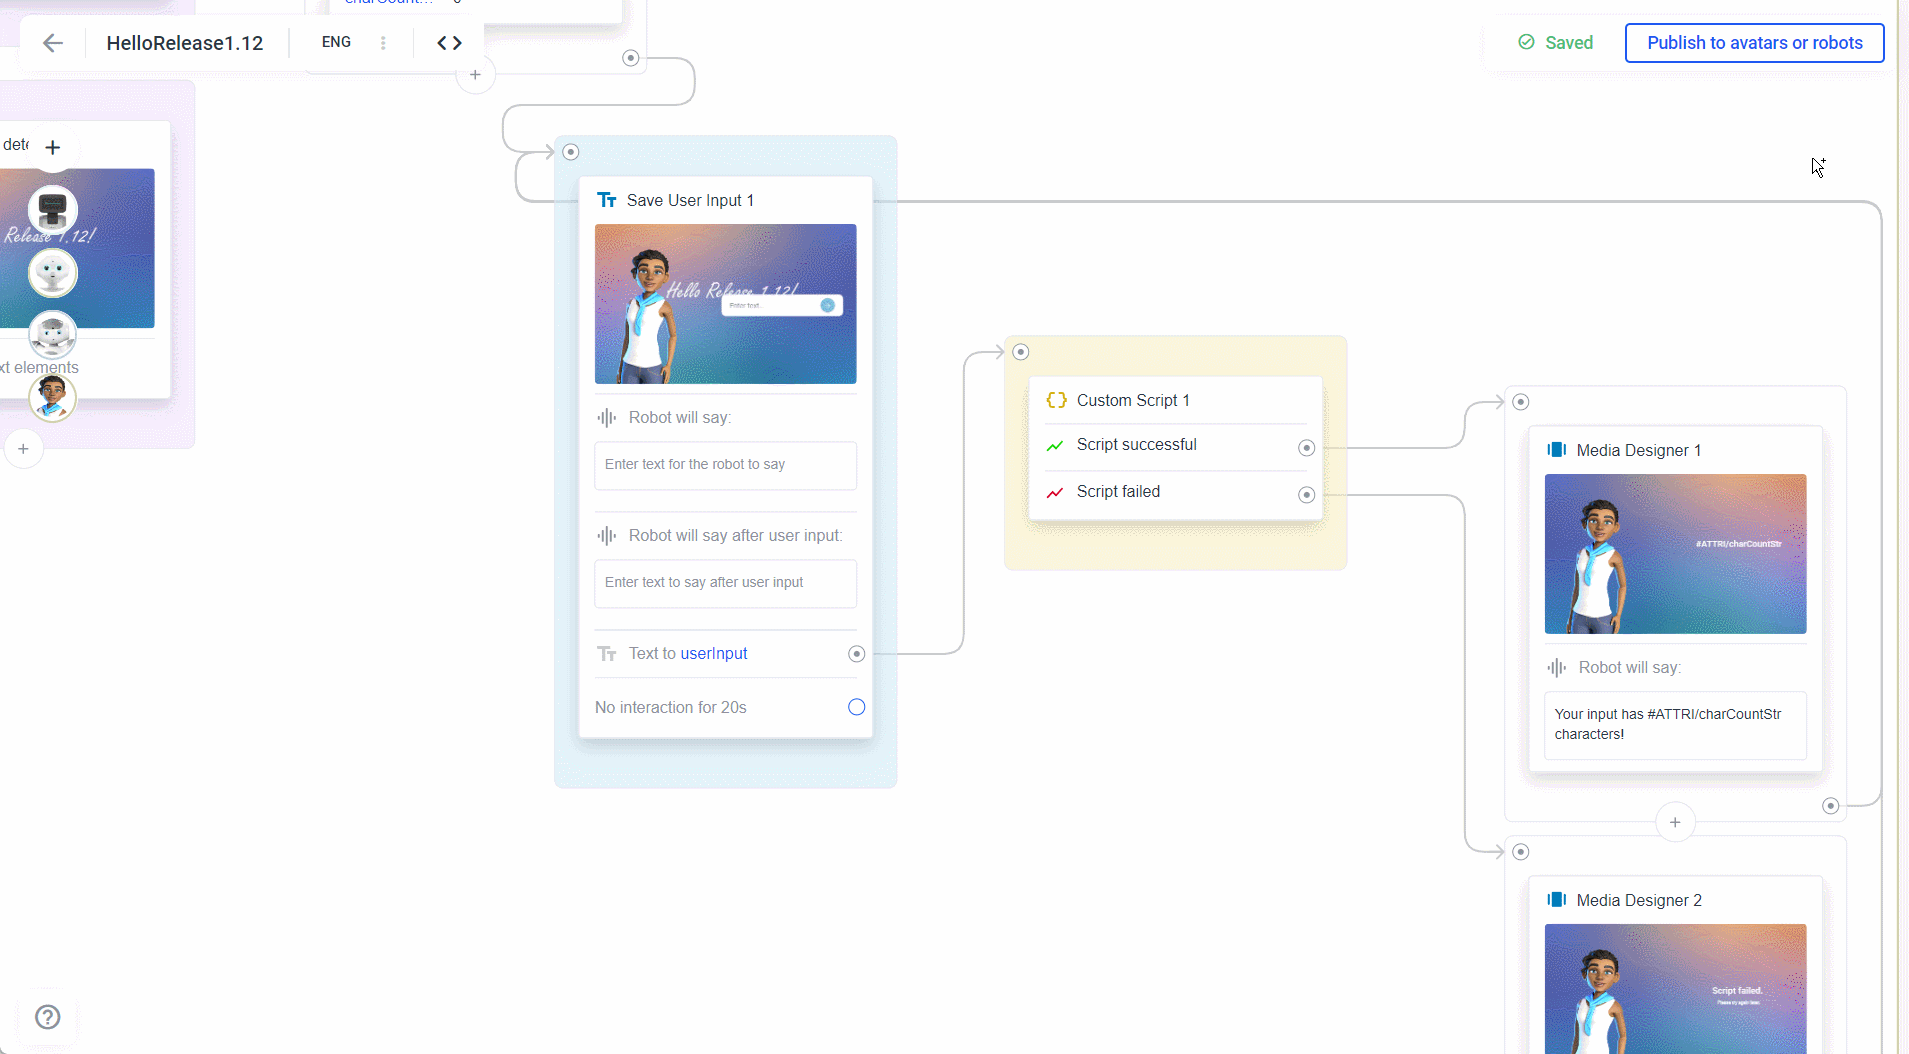Click the Custom Script group input connector
The image size is (1909, 1054).
coord(1020,352)
